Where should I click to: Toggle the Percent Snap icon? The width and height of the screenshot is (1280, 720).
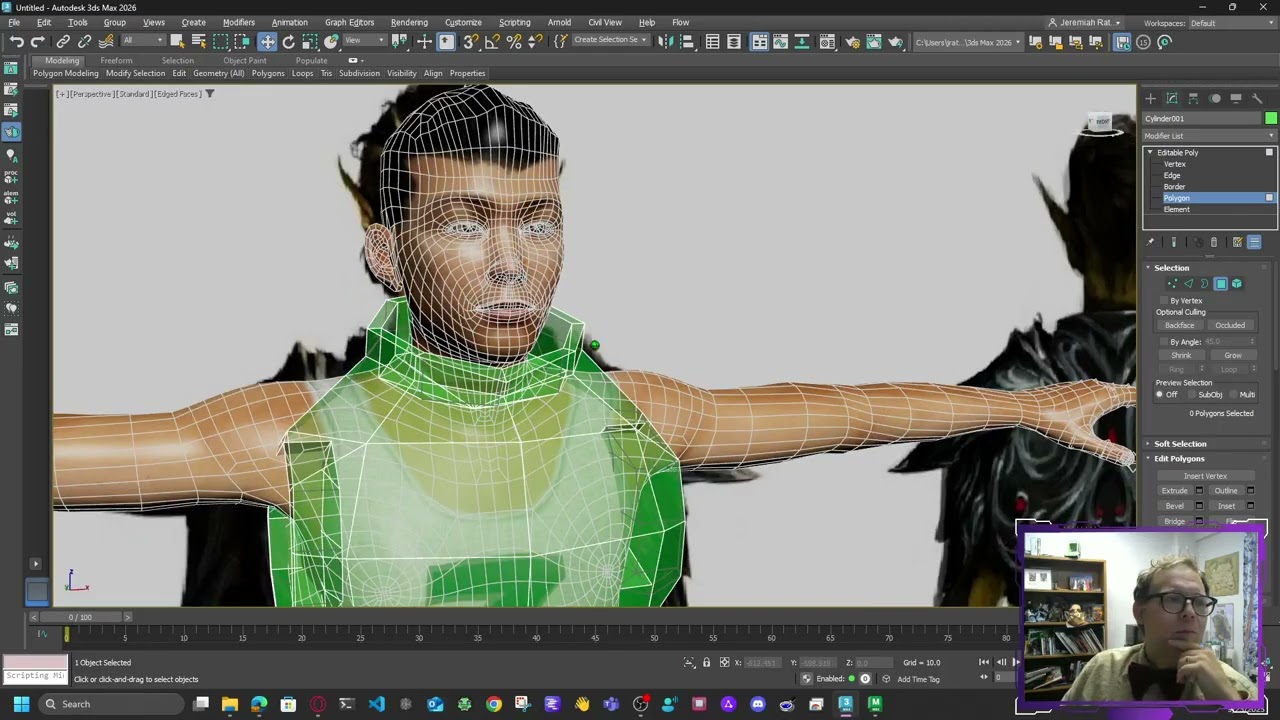(513, 41)
